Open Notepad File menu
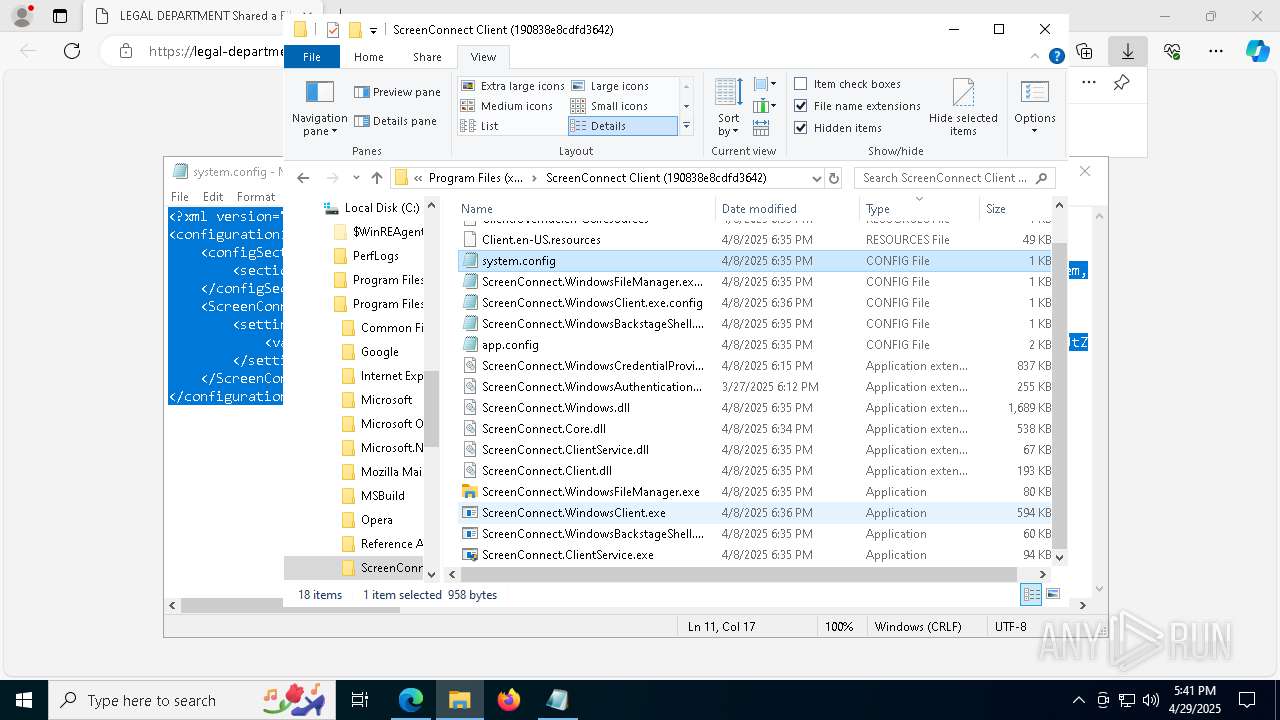Viewport: 1280px width, 720px height. pos(180,197)
